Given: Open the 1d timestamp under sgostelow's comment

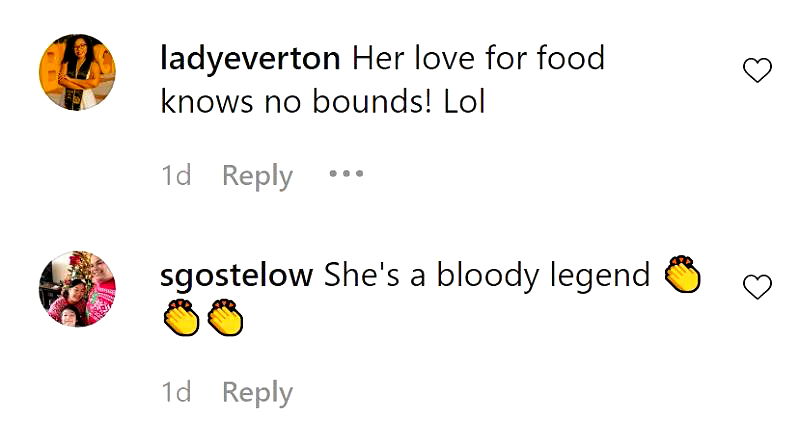Looking at the screenshot, I should (x=176, y=393).
